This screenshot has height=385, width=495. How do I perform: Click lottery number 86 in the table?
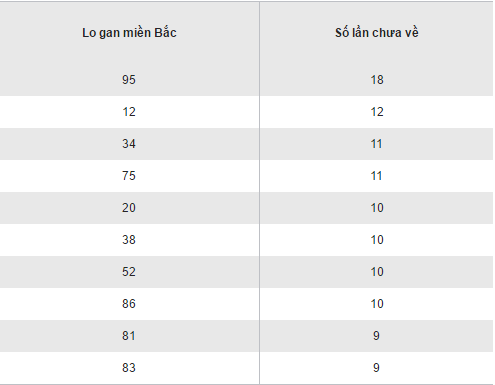coord(129,304)
